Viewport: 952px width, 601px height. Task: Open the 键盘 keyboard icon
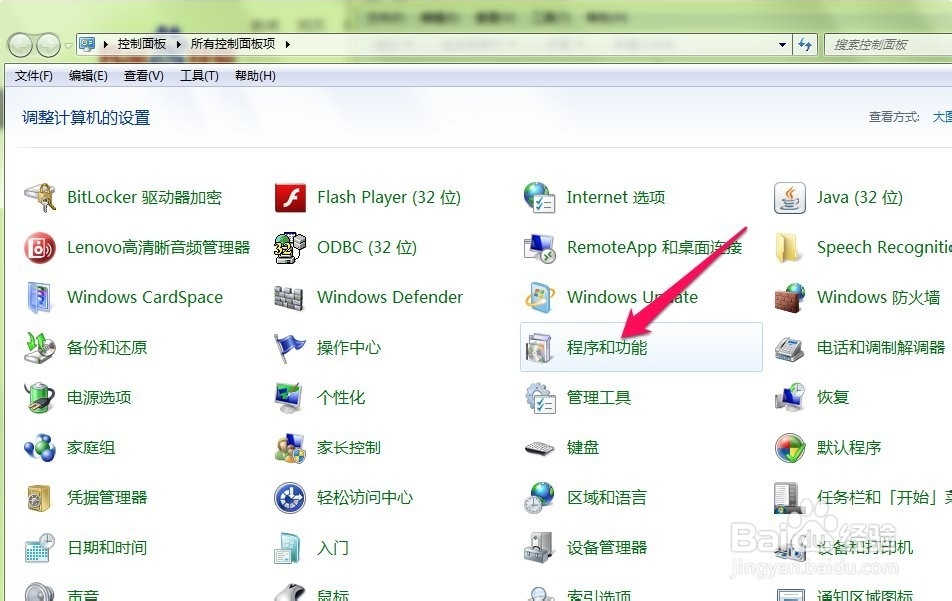(539, 448)
